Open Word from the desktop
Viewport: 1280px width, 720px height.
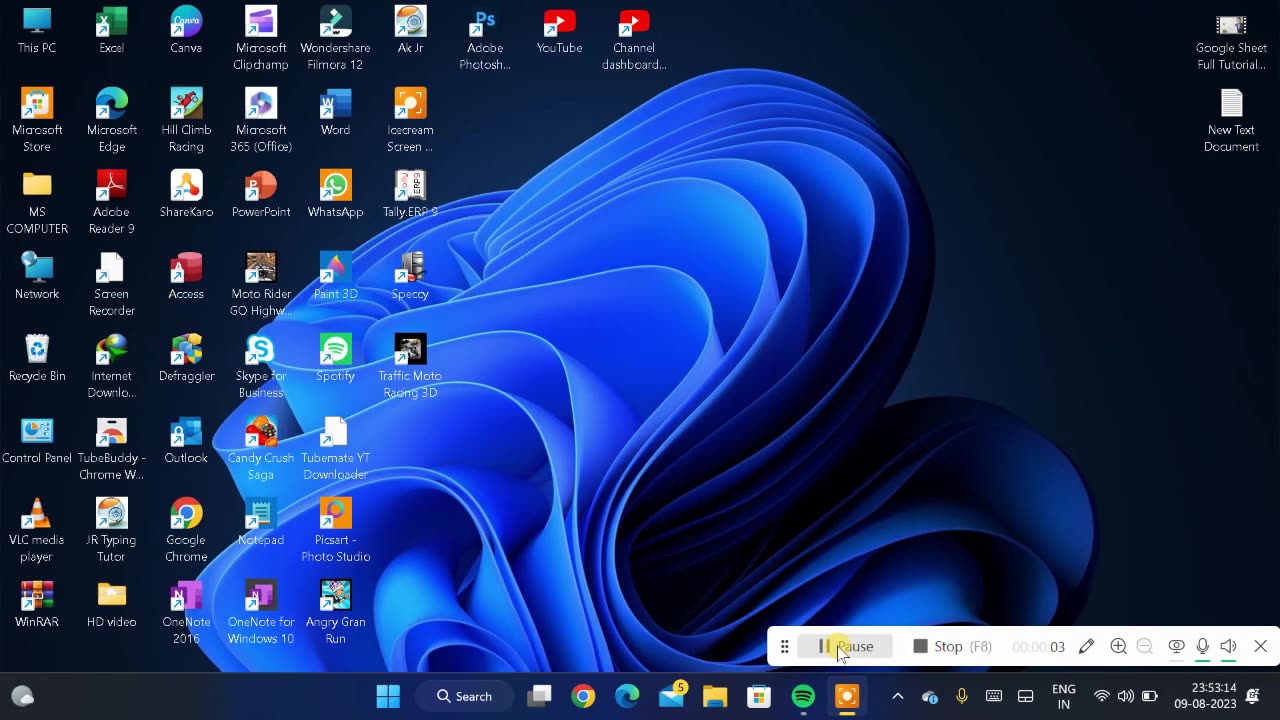[335, 113]
